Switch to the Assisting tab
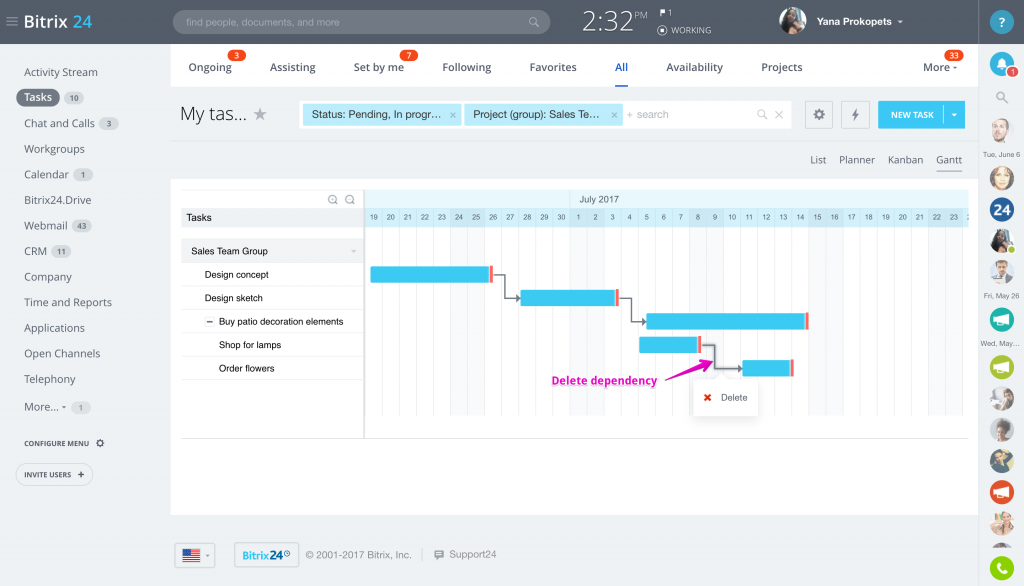This screenshot has height=586, width=1024. pos(293,67)
